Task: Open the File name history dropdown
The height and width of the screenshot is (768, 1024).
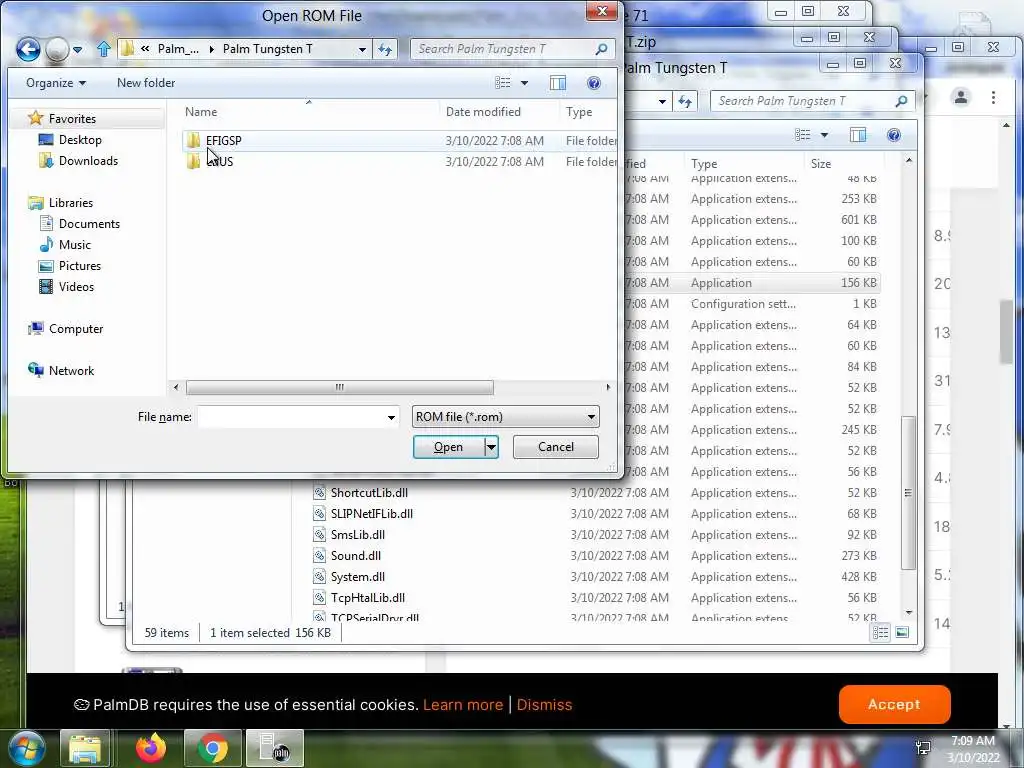Action: (391, 417)
